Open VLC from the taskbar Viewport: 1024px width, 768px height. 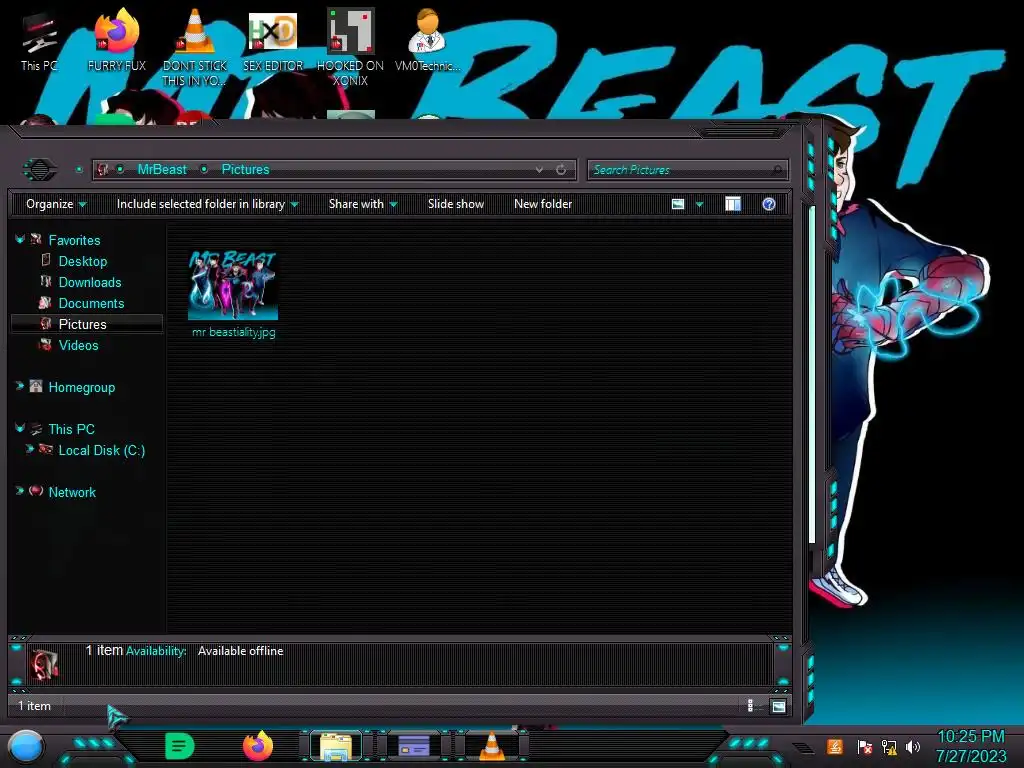[x=492, y=746]
